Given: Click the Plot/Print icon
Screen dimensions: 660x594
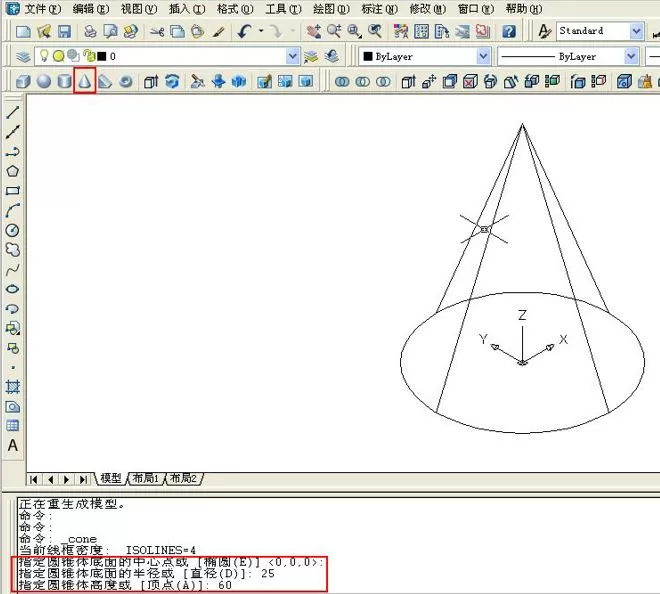Looking at the screenshot, I should [x=90, y=32].
